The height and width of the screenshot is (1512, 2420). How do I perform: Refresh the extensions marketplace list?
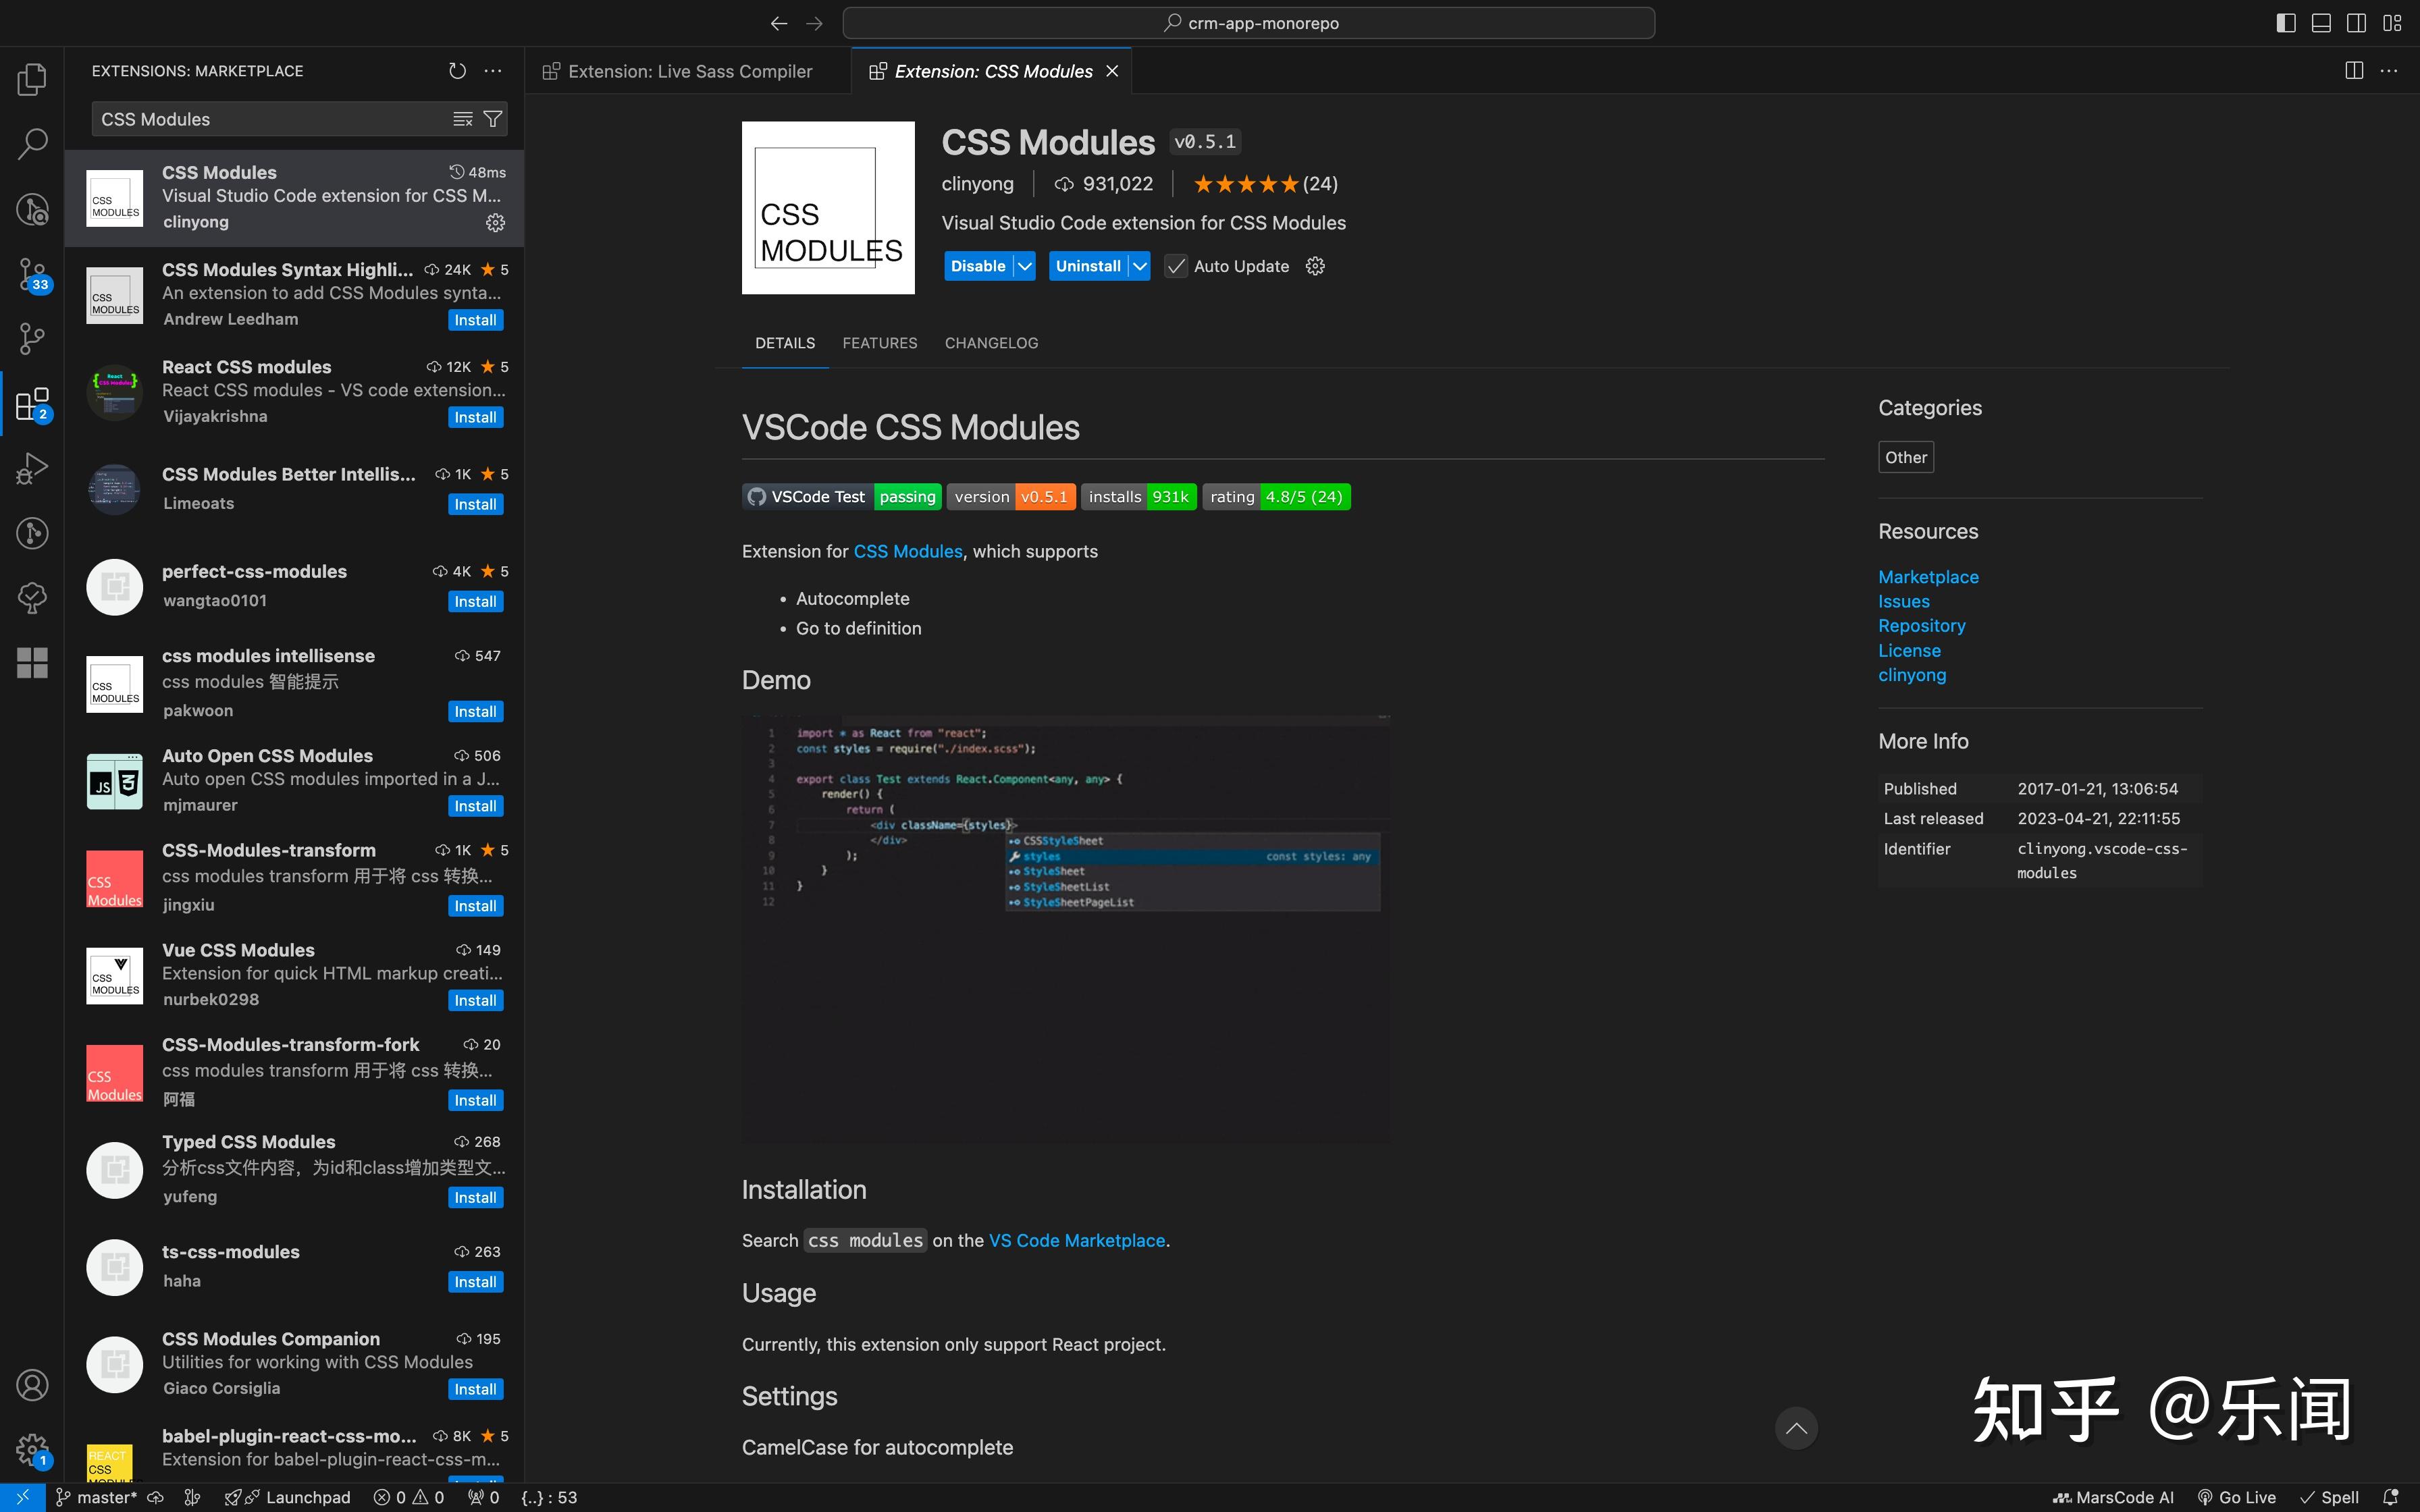pyautogui.click(x=457, y=70)
